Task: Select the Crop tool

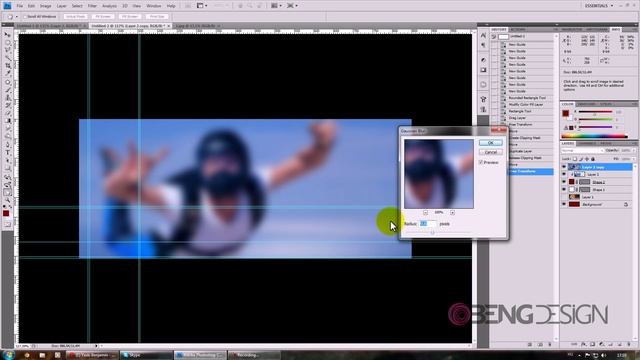Action: [7, 65]
